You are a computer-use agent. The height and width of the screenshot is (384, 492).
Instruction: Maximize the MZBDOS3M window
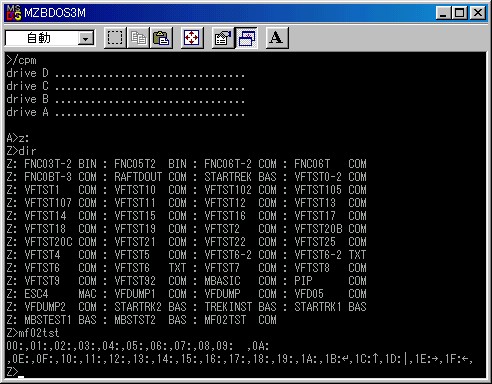(459, 13)
